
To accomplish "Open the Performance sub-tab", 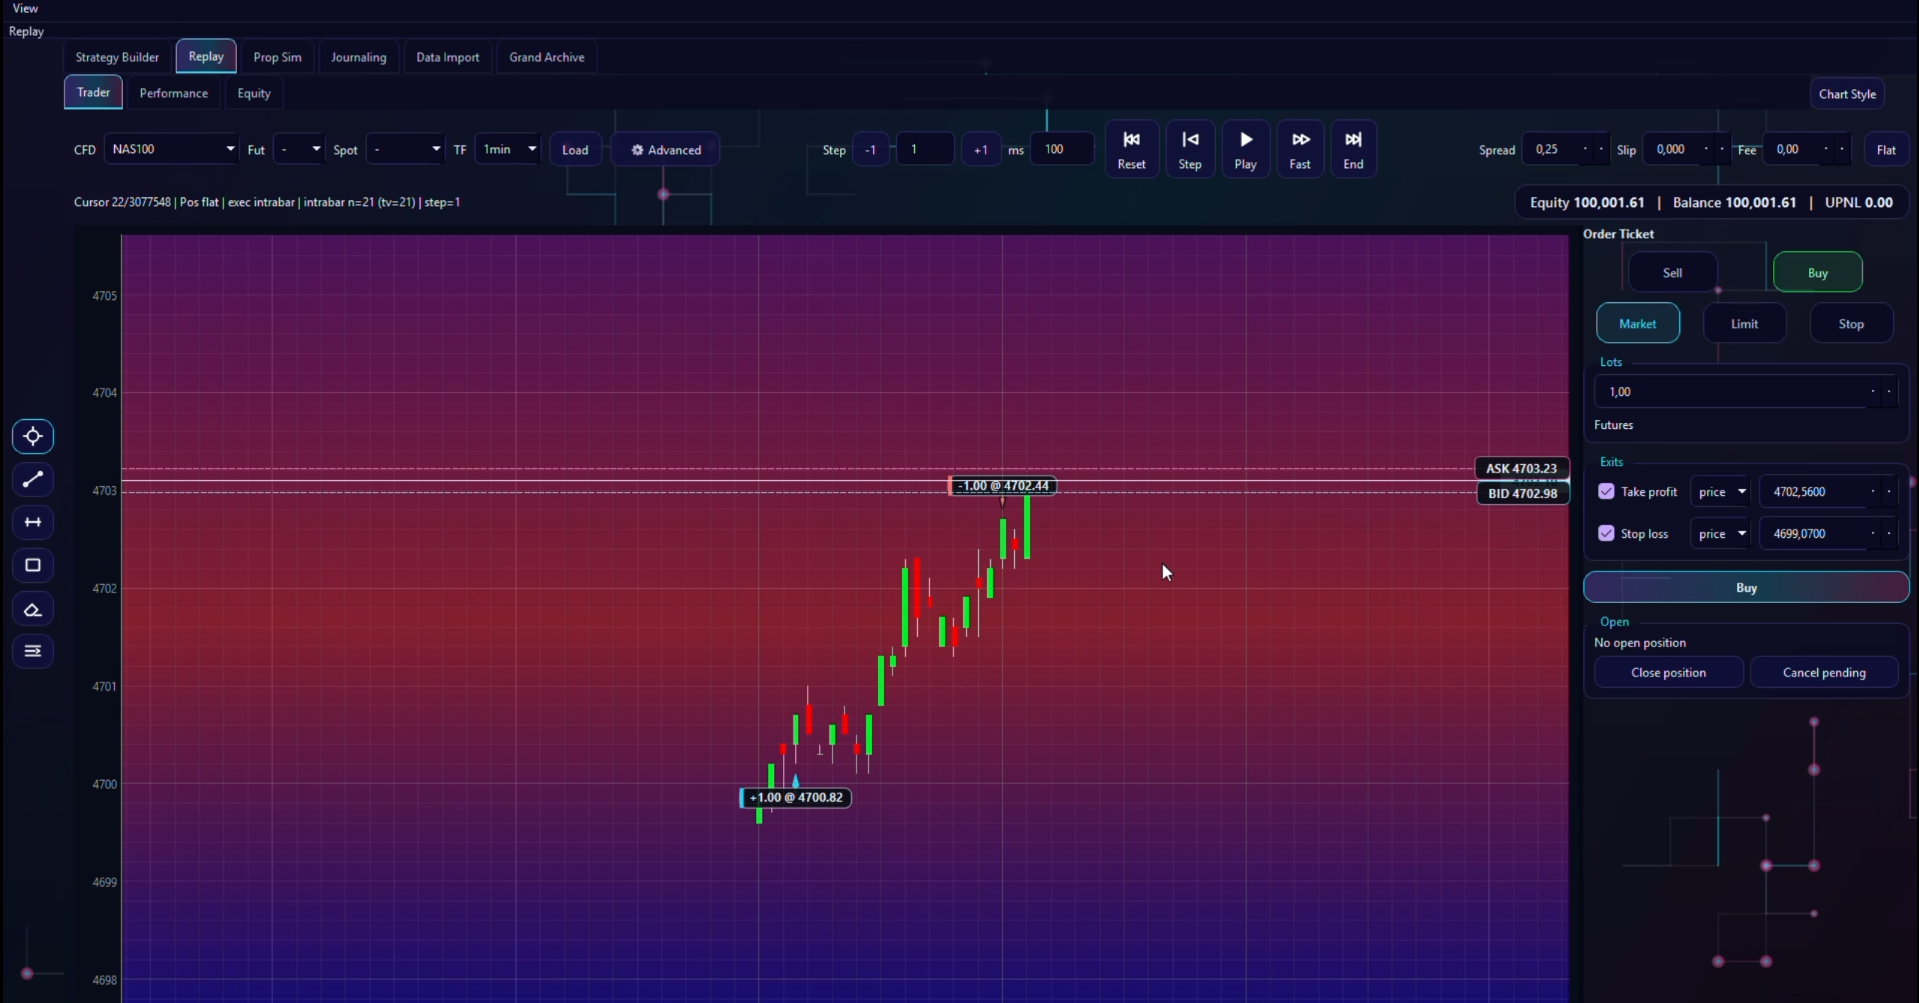I will [173, 93].
